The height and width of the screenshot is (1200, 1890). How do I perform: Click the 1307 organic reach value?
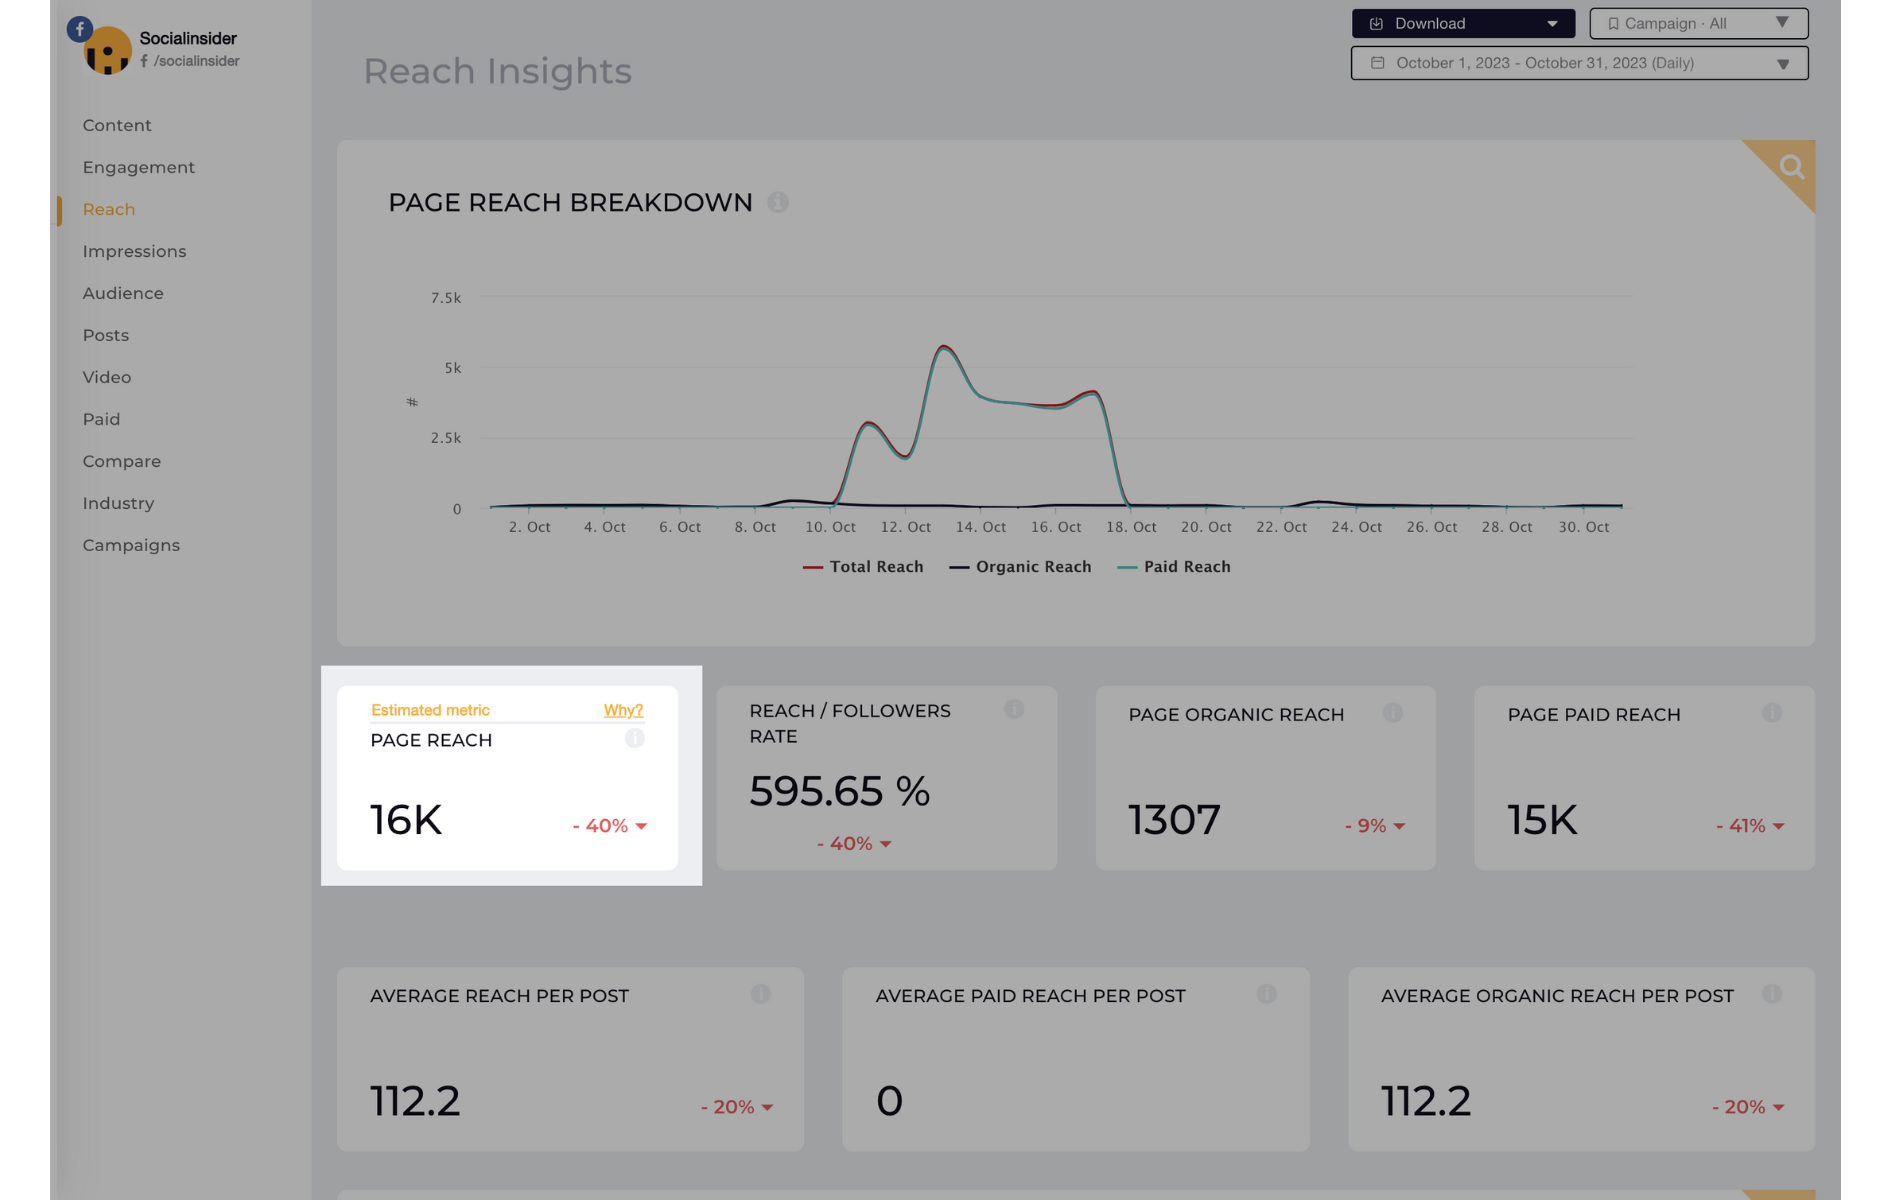1174,820
